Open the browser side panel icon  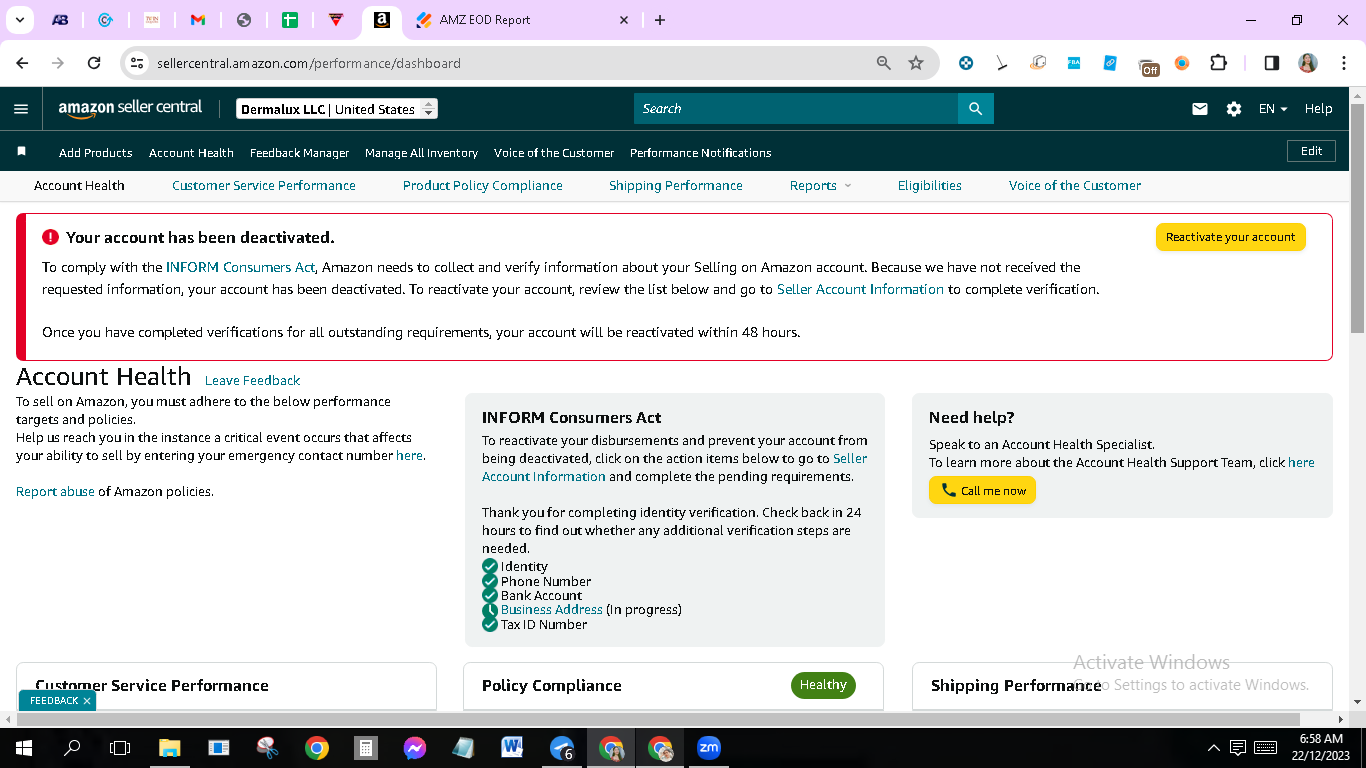click(1272, 63)
